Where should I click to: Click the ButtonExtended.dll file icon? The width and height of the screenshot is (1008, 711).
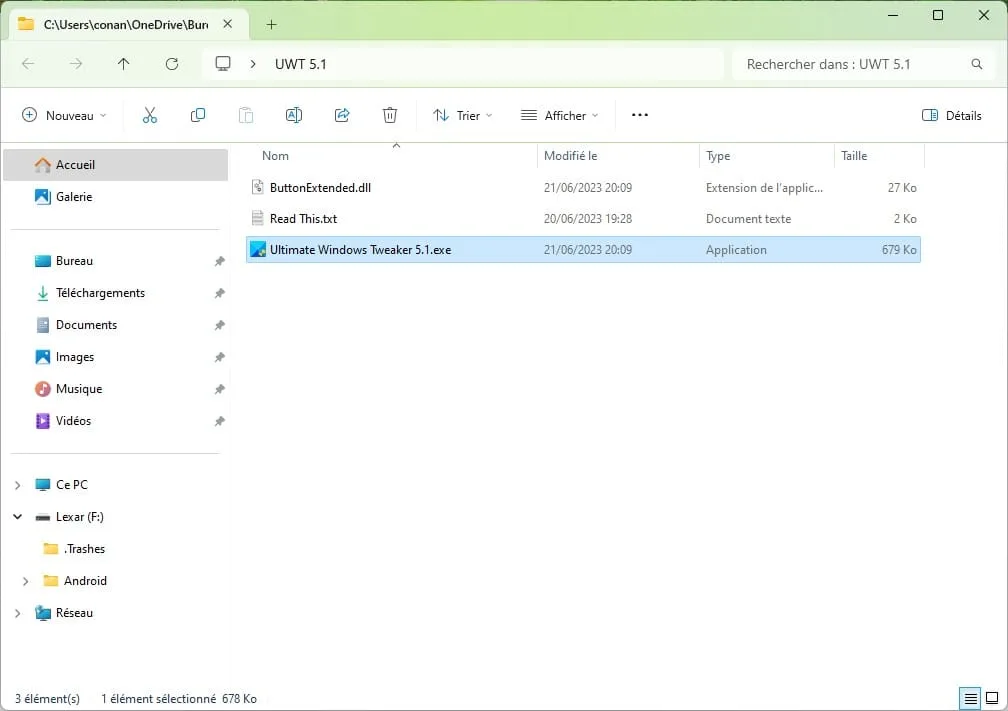[258, 187]
